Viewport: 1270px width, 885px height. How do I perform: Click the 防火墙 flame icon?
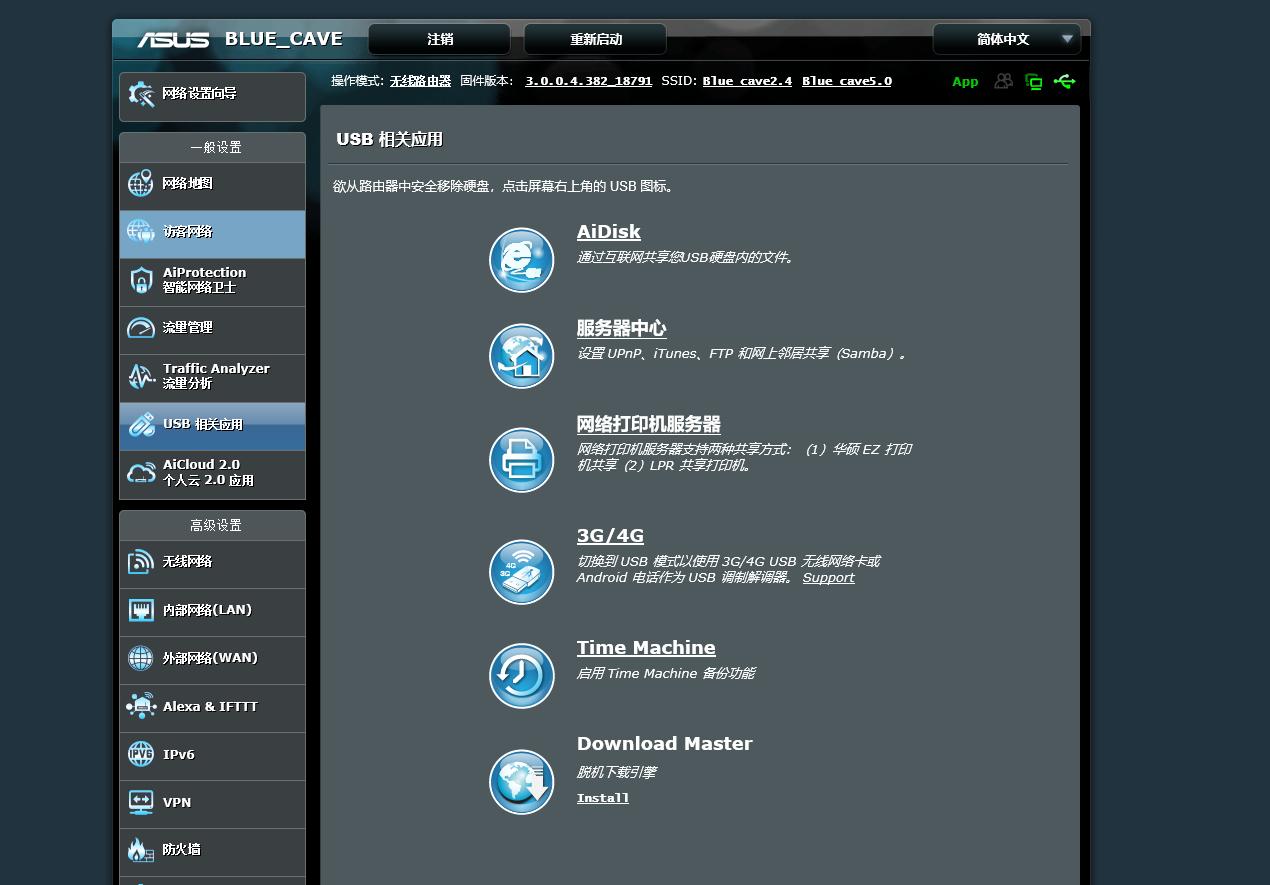click(140, 850)
